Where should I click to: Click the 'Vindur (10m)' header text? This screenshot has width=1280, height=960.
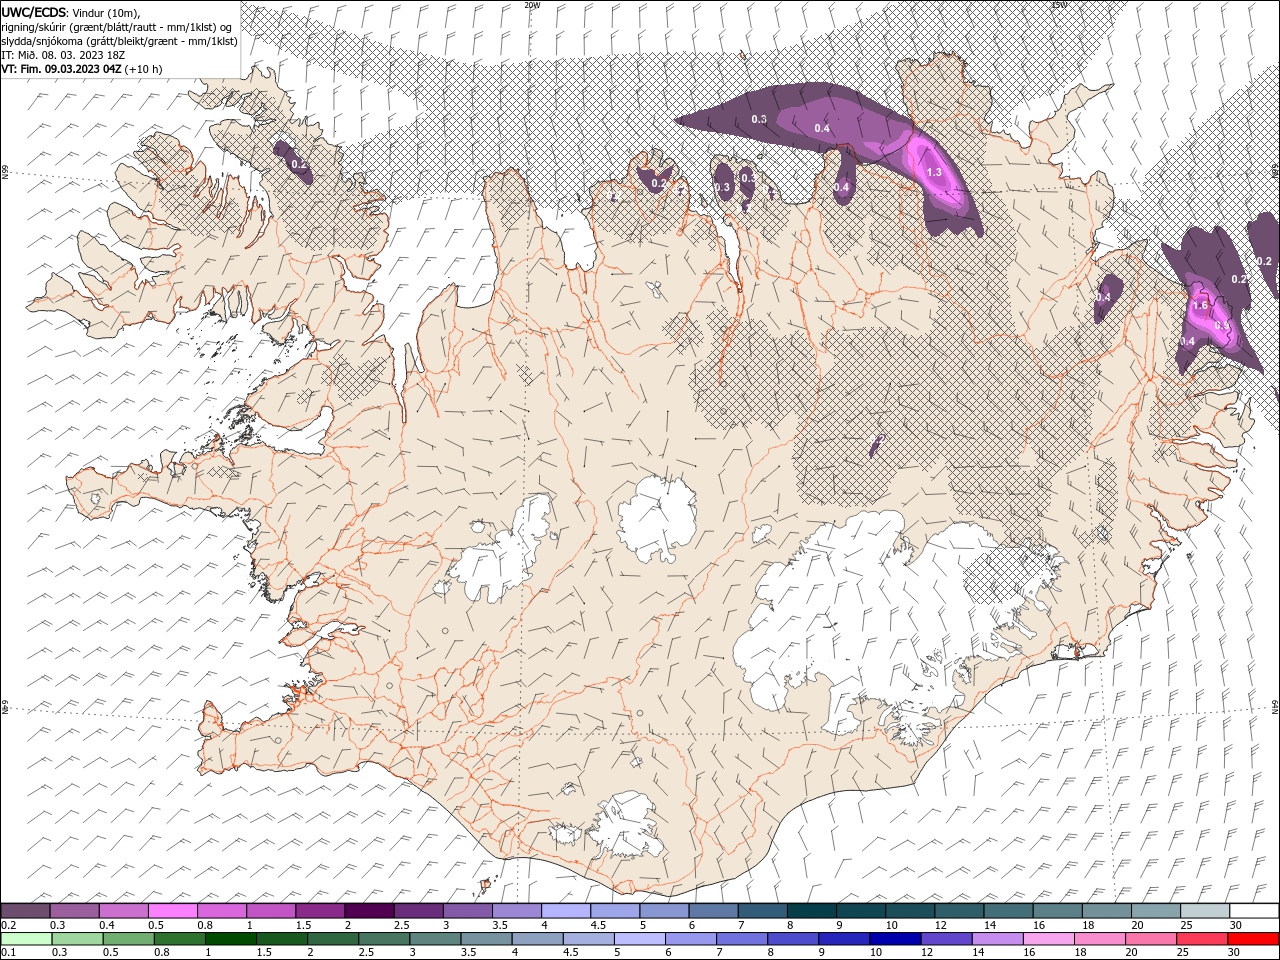pos(106,12)
